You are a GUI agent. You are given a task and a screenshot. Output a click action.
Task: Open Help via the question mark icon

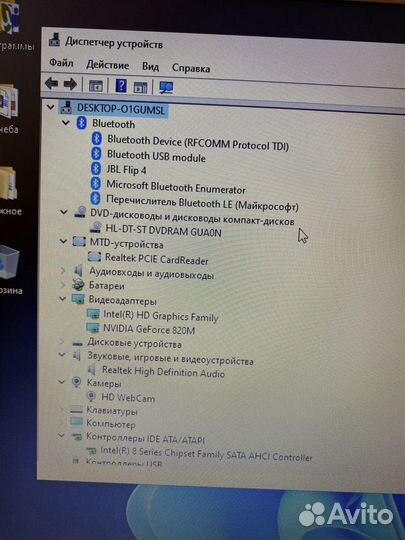pos(121,86)
